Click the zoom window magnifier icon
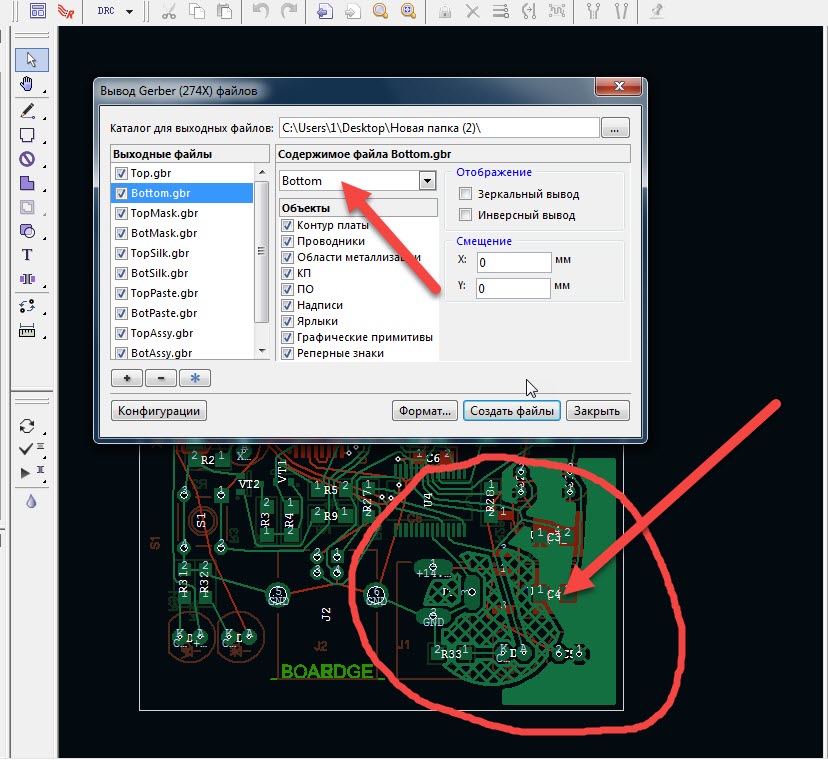The height and width of the screenshot is (760, 828). [x=380, y=11]
